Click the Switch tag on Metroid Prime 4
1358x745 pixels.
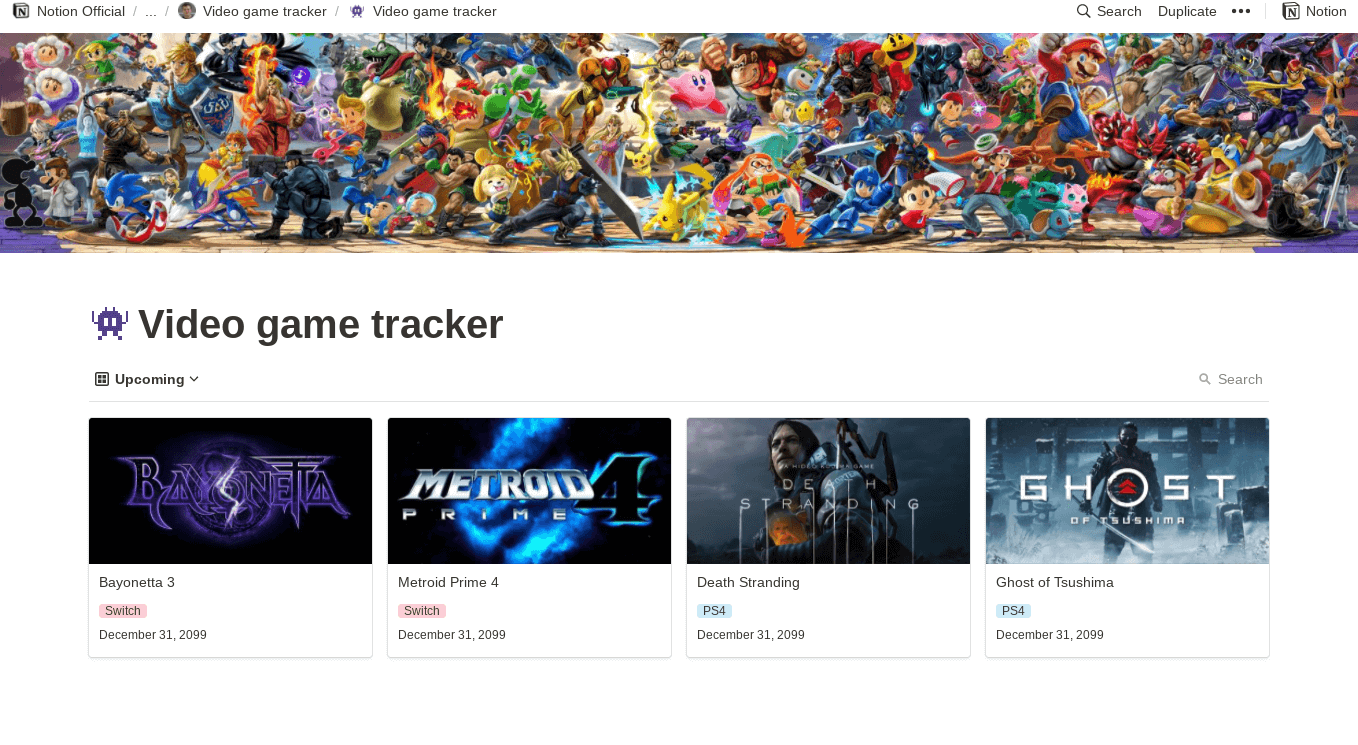422,611
